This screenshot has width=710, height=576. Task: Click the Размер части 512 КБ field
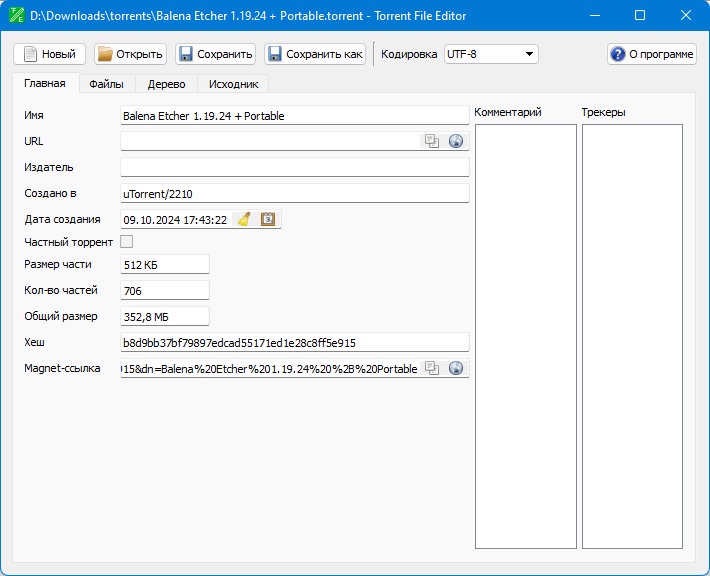point(165,264)
